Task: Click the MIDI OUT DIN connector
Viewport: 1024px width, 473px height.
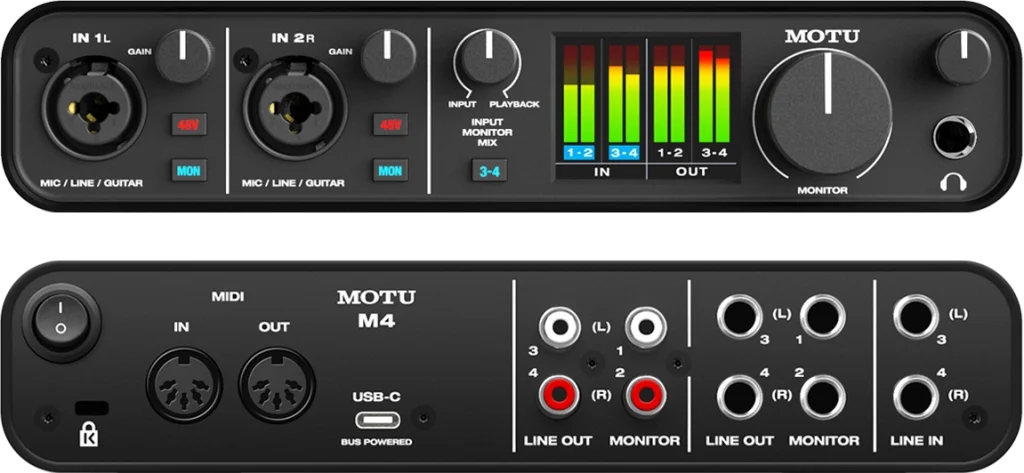Action: tap(276, 385)
